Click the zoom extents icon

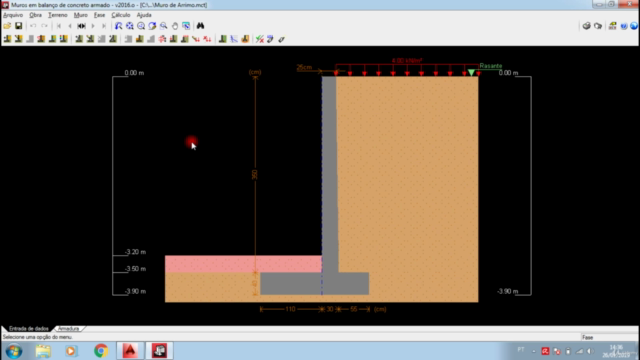130,26
